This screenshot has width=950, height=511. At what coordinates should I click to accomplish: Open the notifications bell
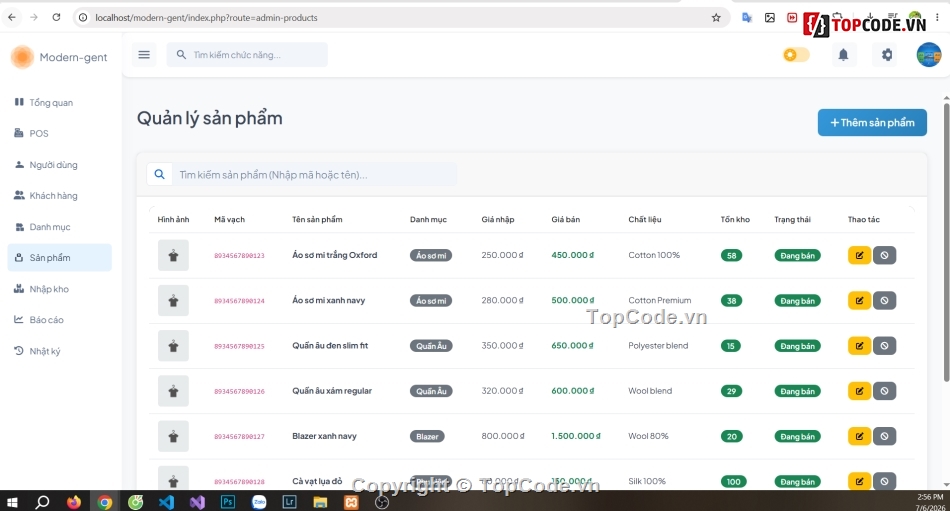pyautogui.click(x=843, y=55)
